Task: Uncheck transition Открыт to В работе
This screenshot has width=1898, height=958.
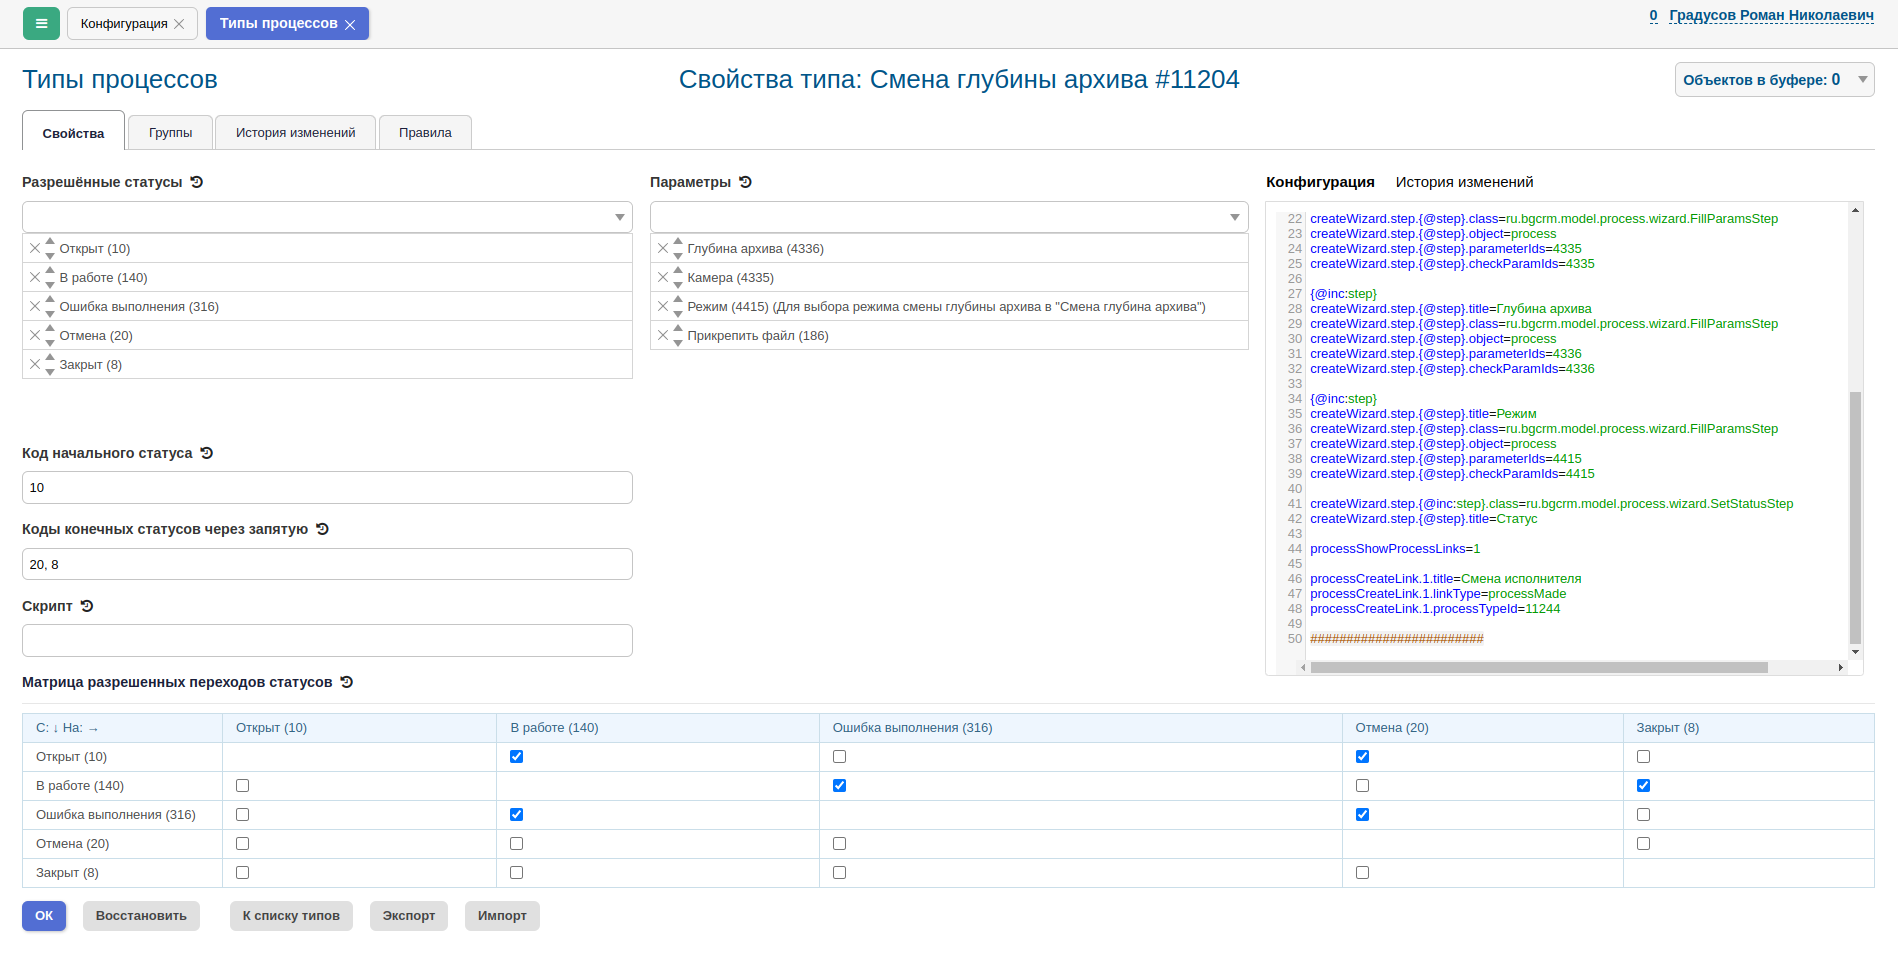Action: 517,757
